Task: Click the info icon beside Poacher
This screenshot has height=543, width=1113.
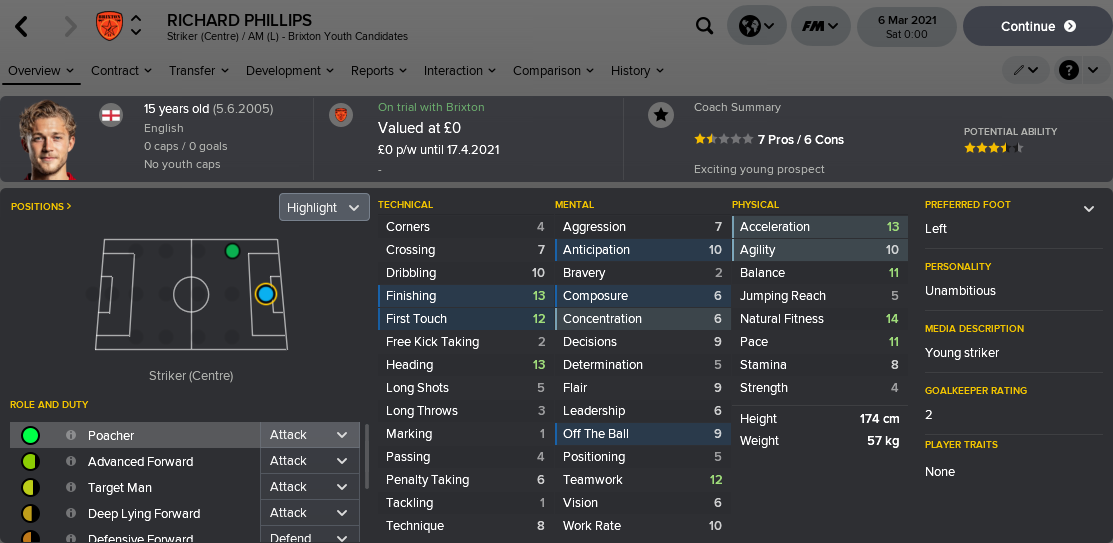Action: click(71, 435)
